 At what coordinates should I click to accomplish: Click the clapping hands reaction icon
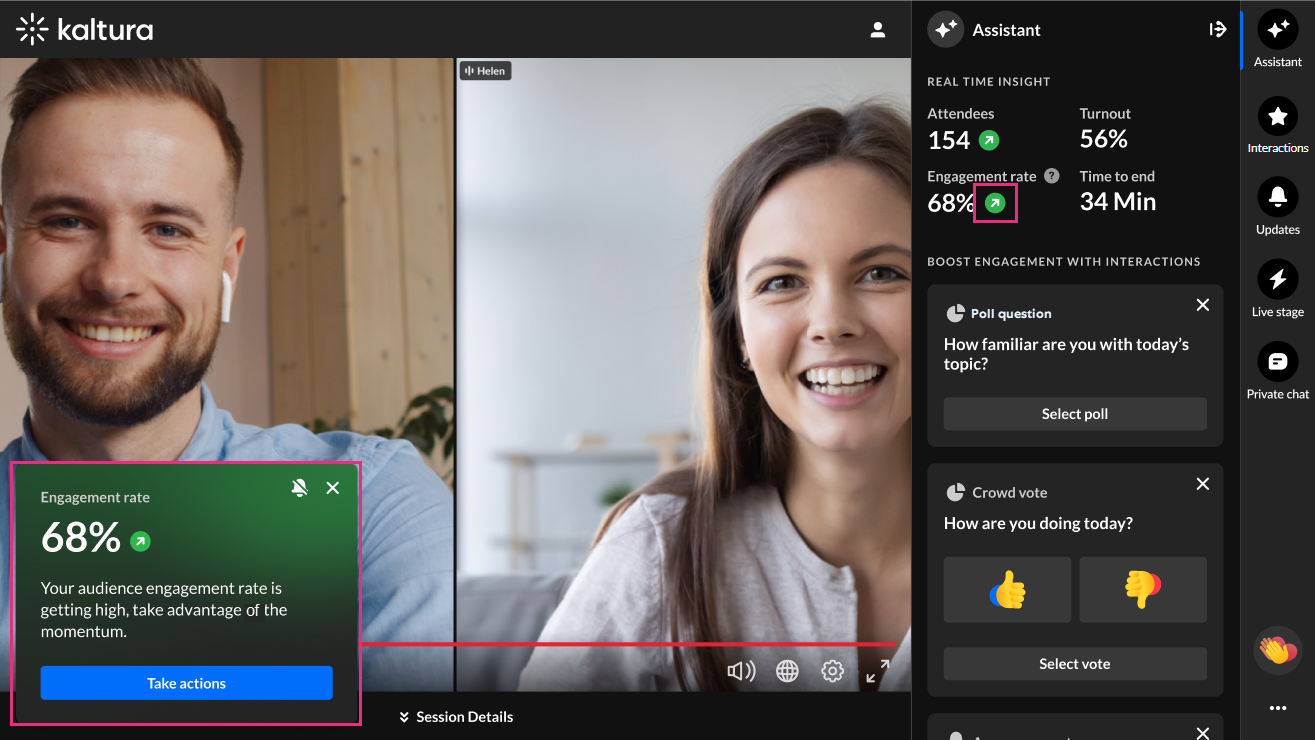(x=1277, y=651)
